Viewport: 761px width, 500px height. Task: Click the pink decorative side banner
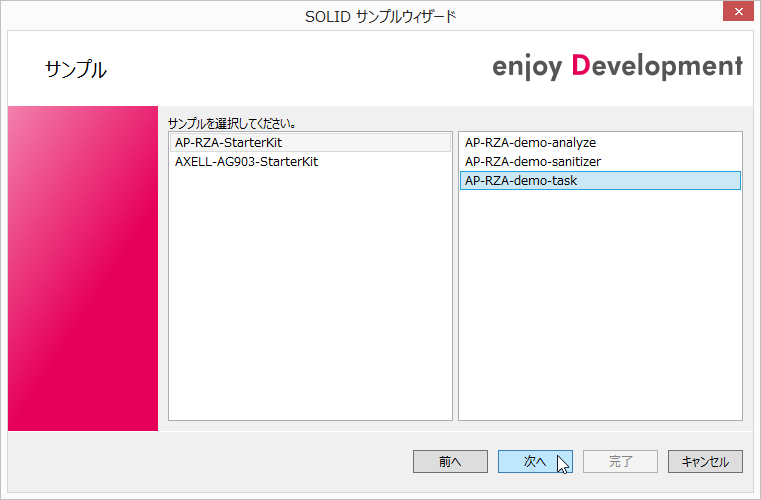pyautogui.click(x=83, y=268)
